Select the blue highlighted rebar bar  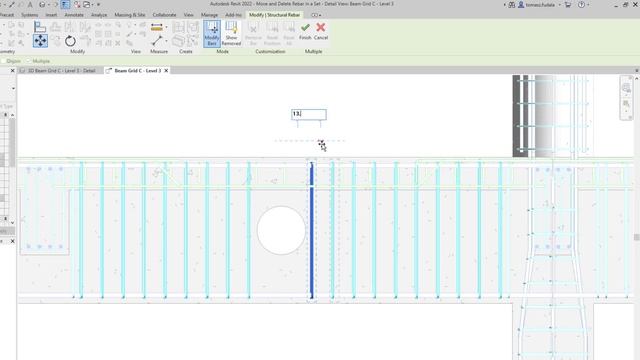[312, 230]
